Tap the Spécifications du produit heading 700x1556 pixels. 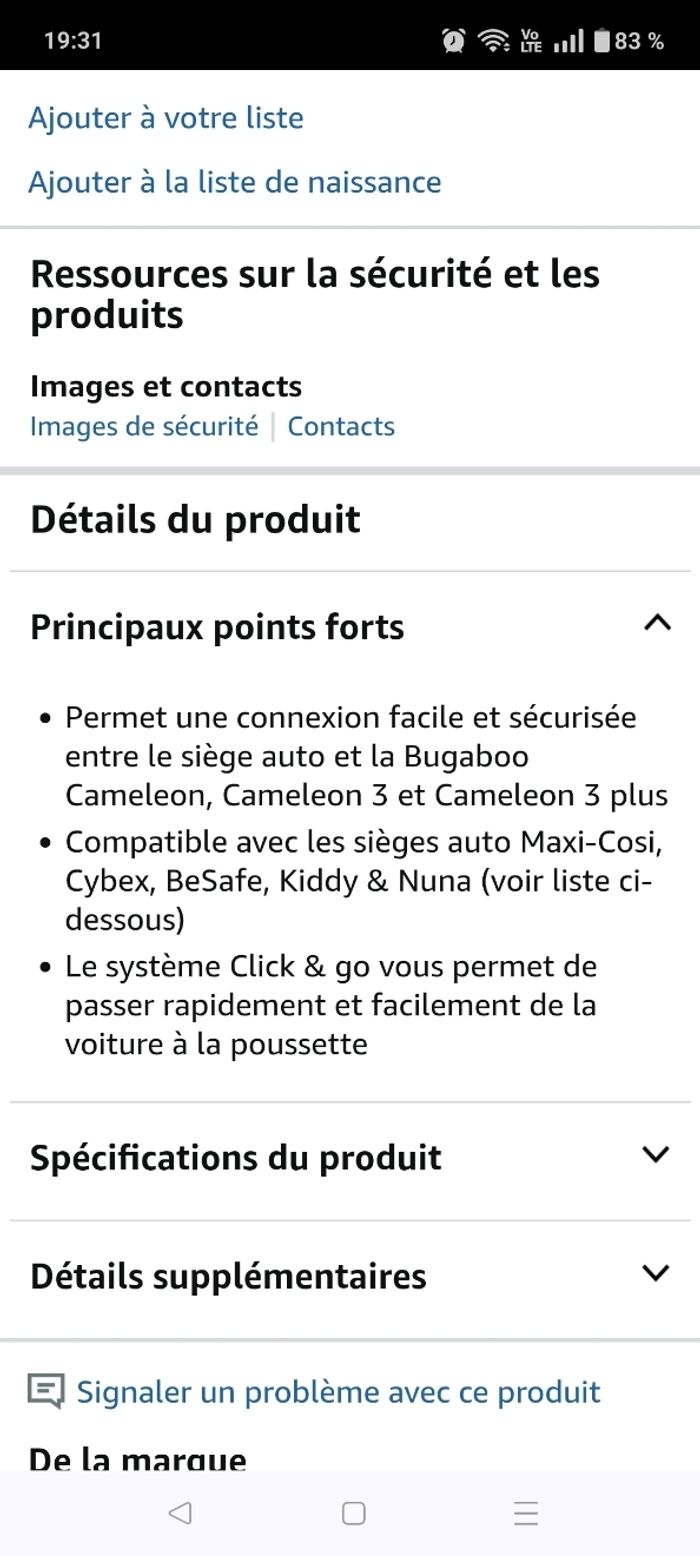click(x=236, y=1157)
